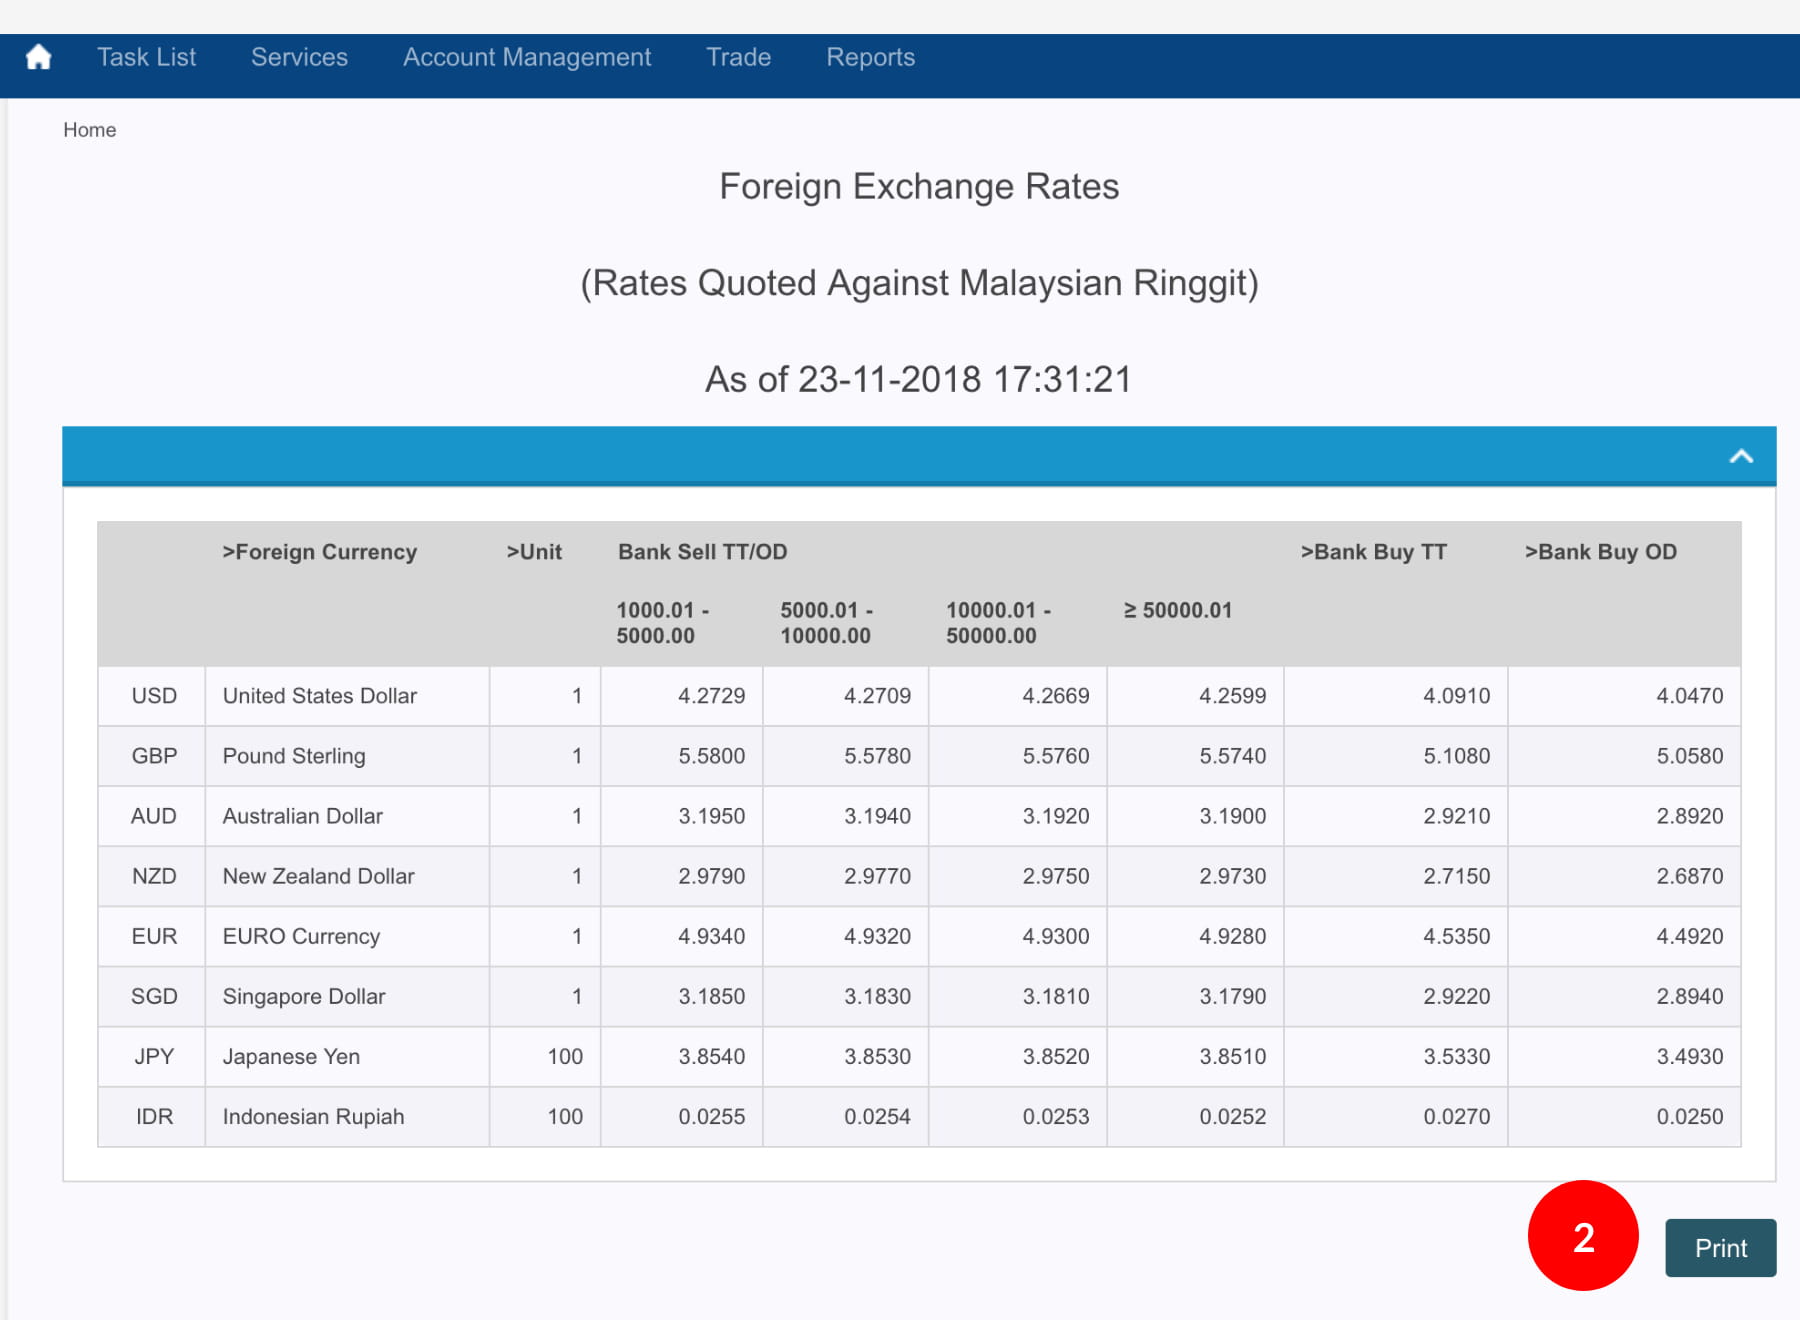Viewport: 1800px width, 1320px height.
Task: Click the red circle number 2 marker
Action: tap(1582, 1236)
